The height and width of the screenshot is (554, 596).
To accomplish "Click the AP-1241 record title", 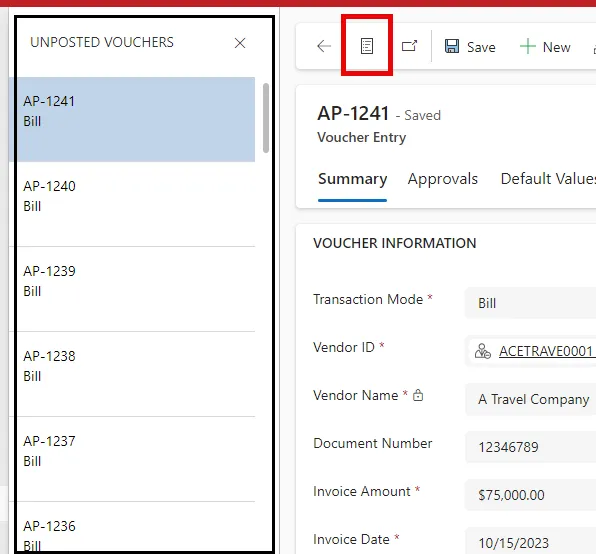I will click(353, 113).
